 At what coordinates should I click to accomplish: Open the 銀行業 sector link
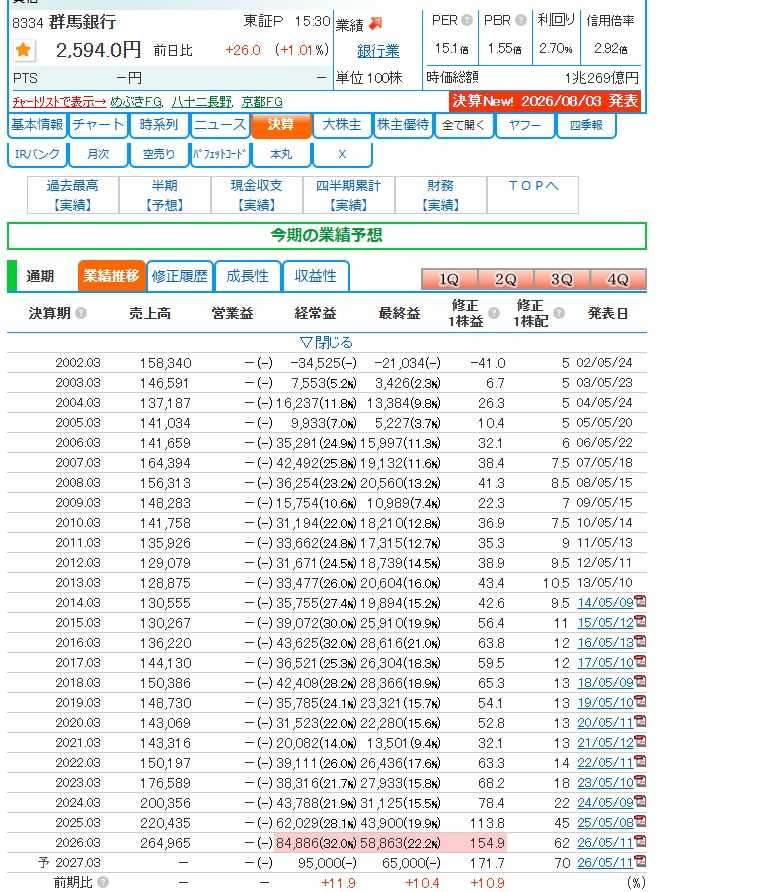tap(378, 51)
